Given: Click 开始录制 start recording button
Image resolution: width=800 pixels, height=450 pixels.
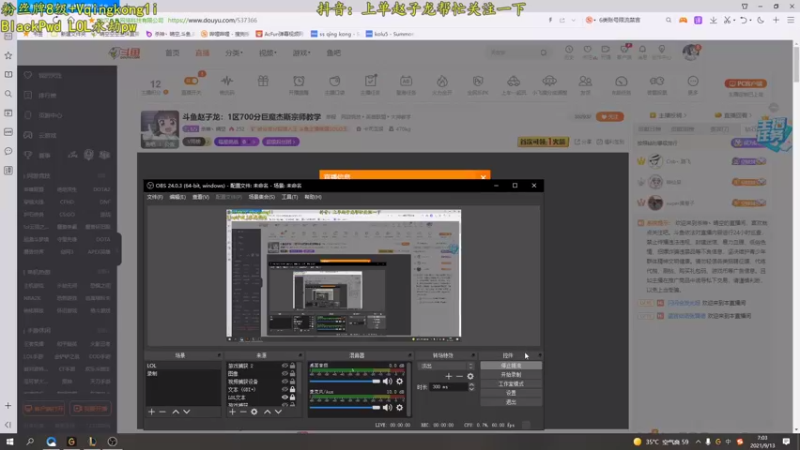Looking at the screenshot, I should click(x=511, y=374).
